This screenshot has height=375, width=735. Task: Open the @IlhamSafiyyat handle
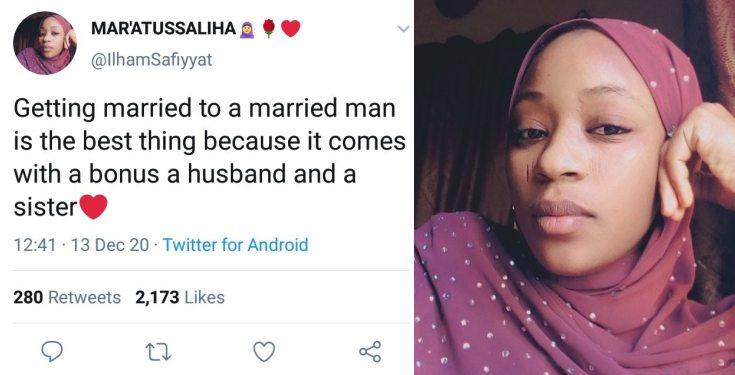point(151,60)
